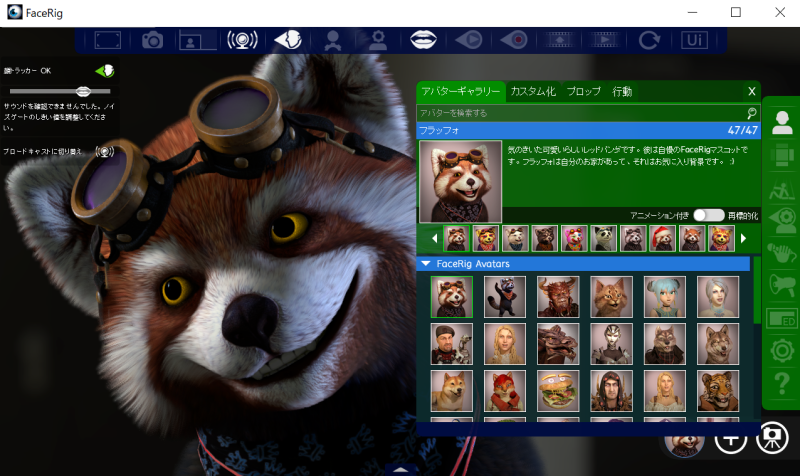Switch to the カスタム化 tab

coord(533,91)
